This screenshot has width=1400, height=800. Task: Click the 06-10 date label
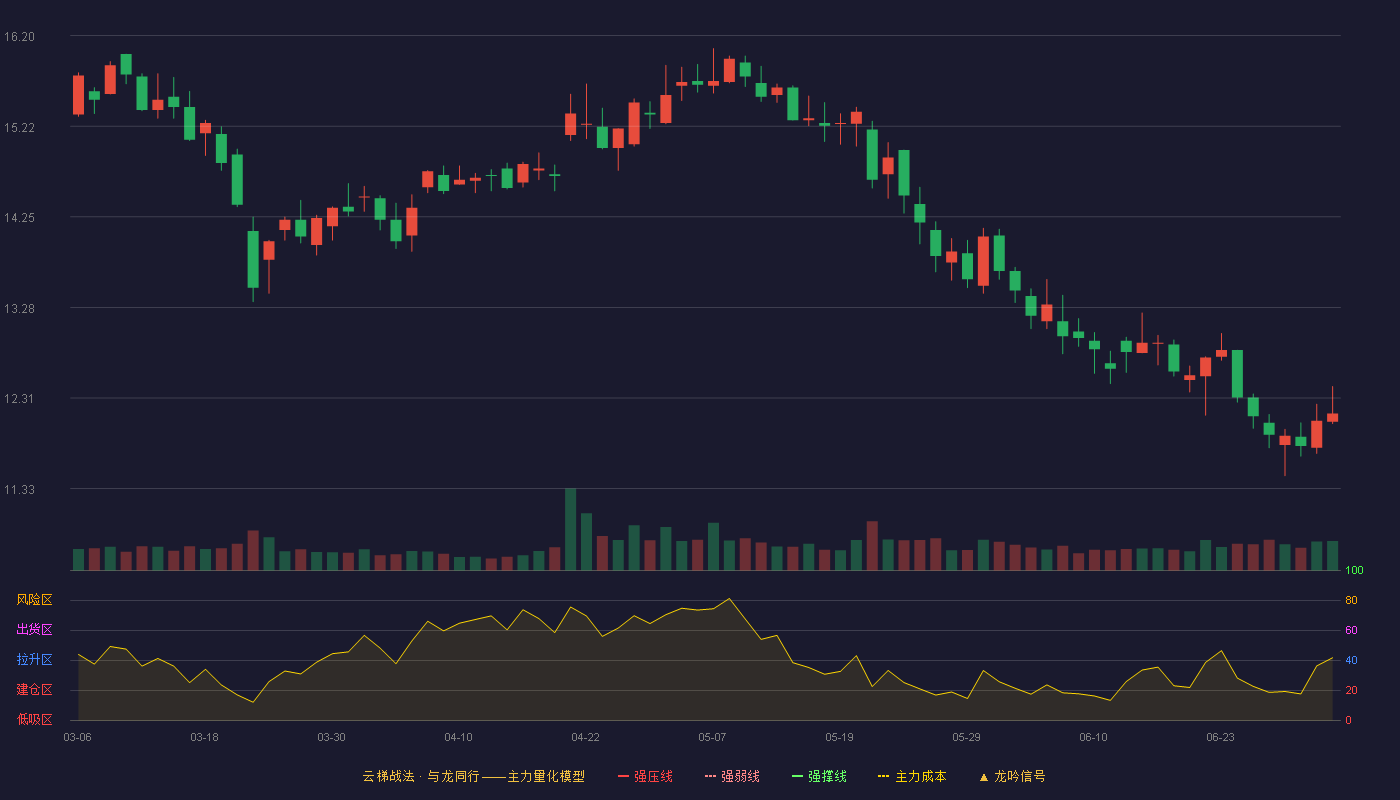tap(1093, 737)
